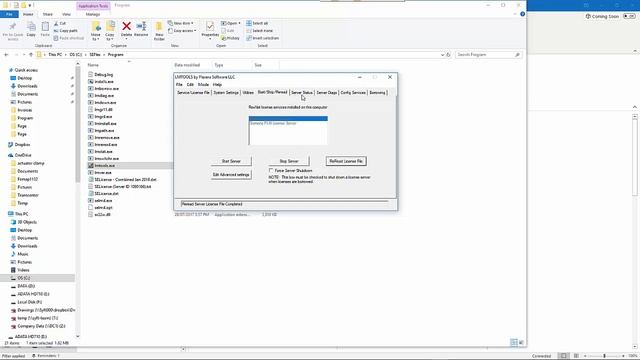The height and width of the screenshot is (360, 640).
Task: Click Invert selection in the ribbon
Action: pos(262,38)
